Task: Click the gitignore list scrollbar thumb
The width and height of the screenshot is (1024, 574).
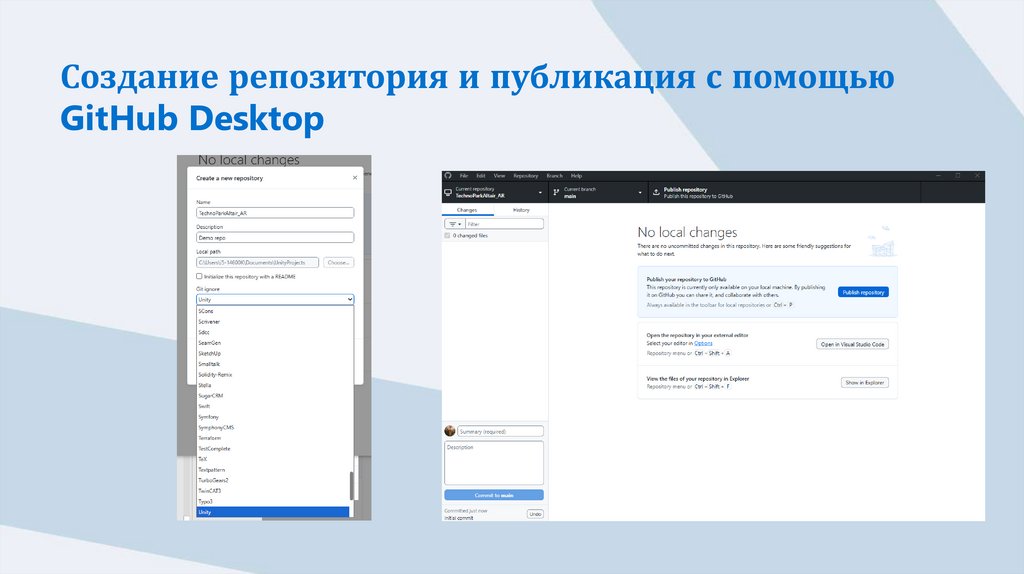Action: pos(351,486)
